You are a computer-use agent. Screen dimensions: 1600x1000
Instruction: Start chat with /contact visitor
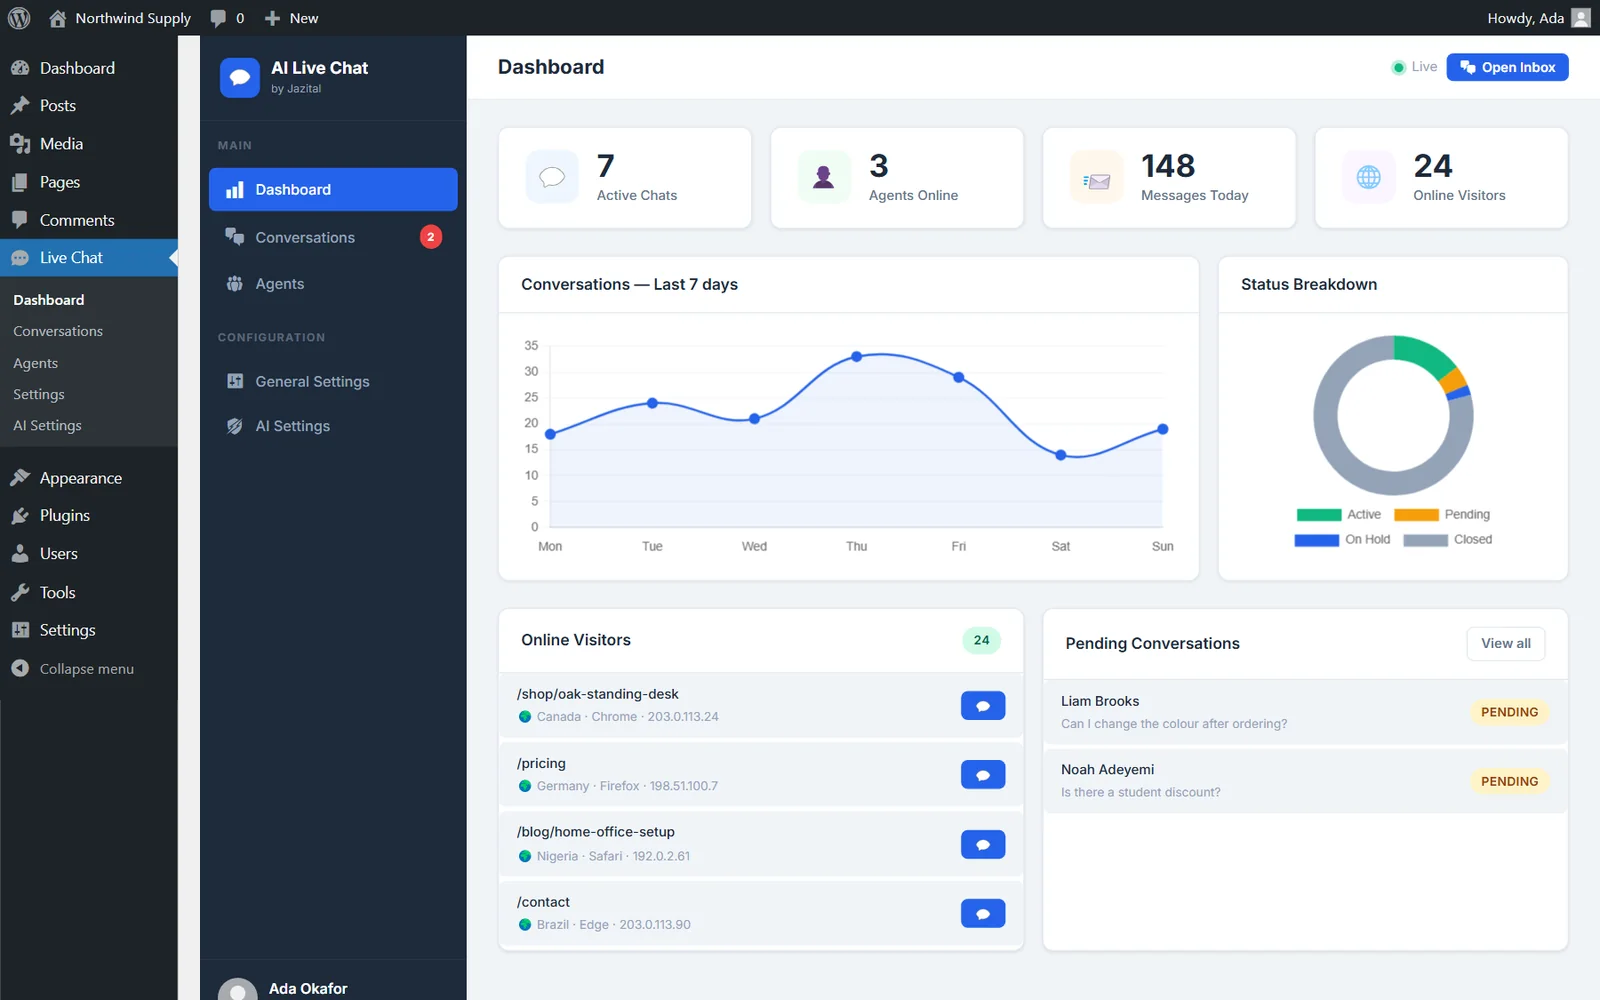[983, 914]
